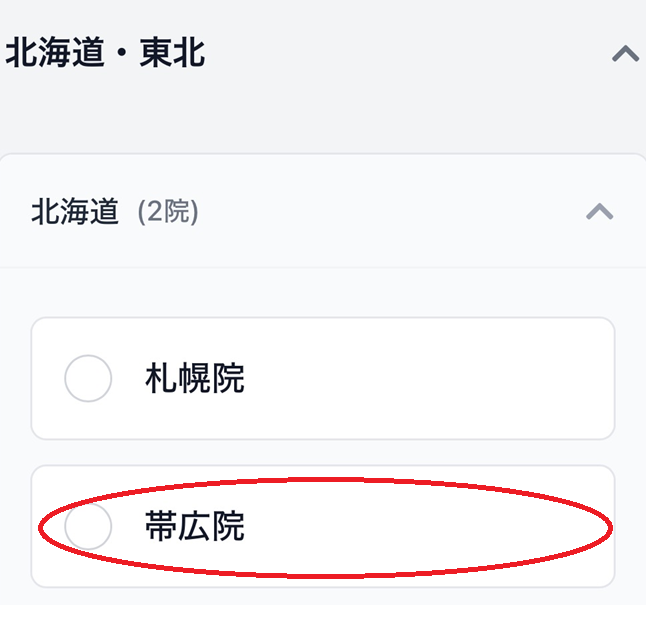This screenshot has height=636, width=646.
Task: Toggle the 北海道・東北 region header row
Action: coord(400,54)
